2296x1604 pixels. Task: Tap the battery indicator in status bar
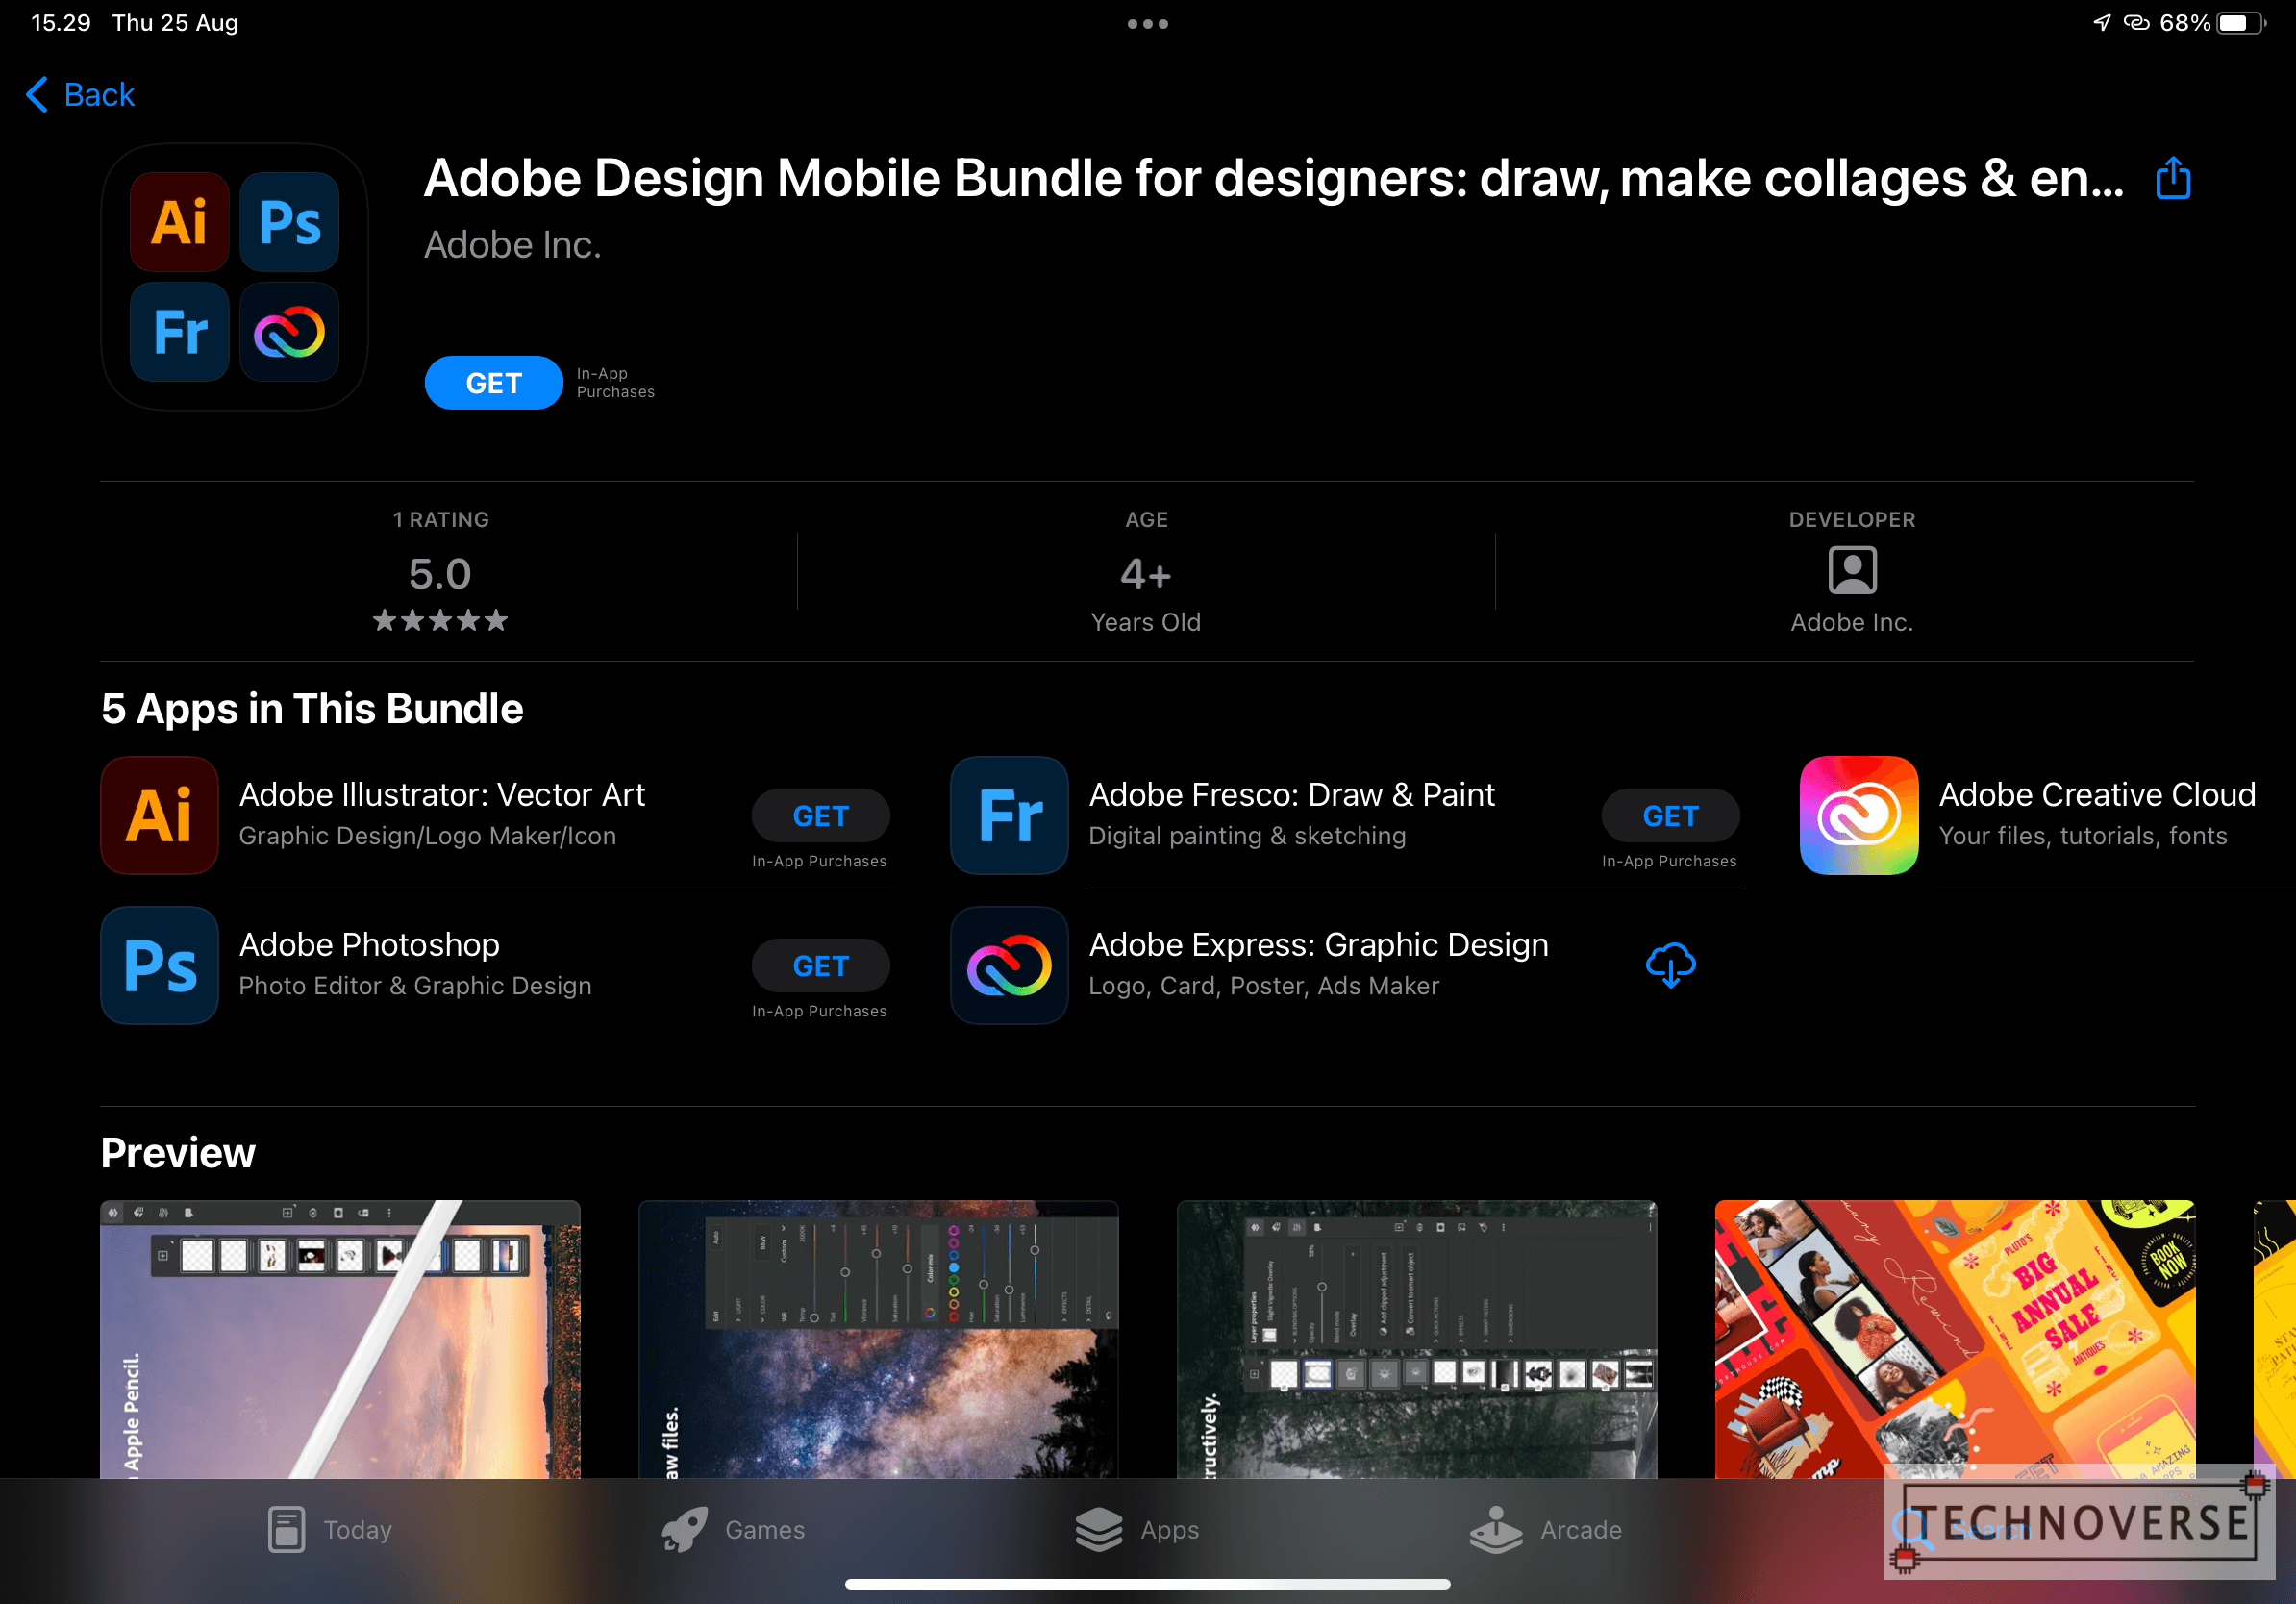pos(2242,23)
